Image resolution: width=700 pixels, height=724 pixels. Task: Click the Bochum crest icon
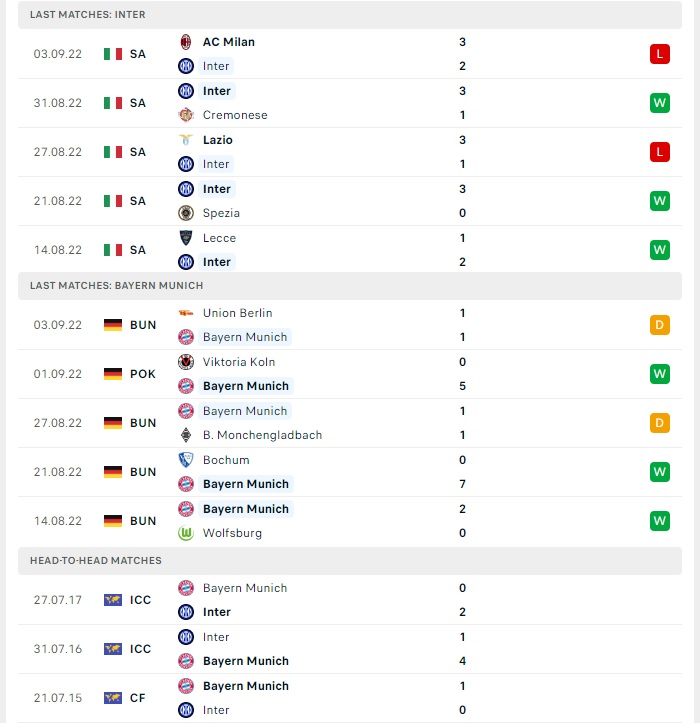click(186, 460)
